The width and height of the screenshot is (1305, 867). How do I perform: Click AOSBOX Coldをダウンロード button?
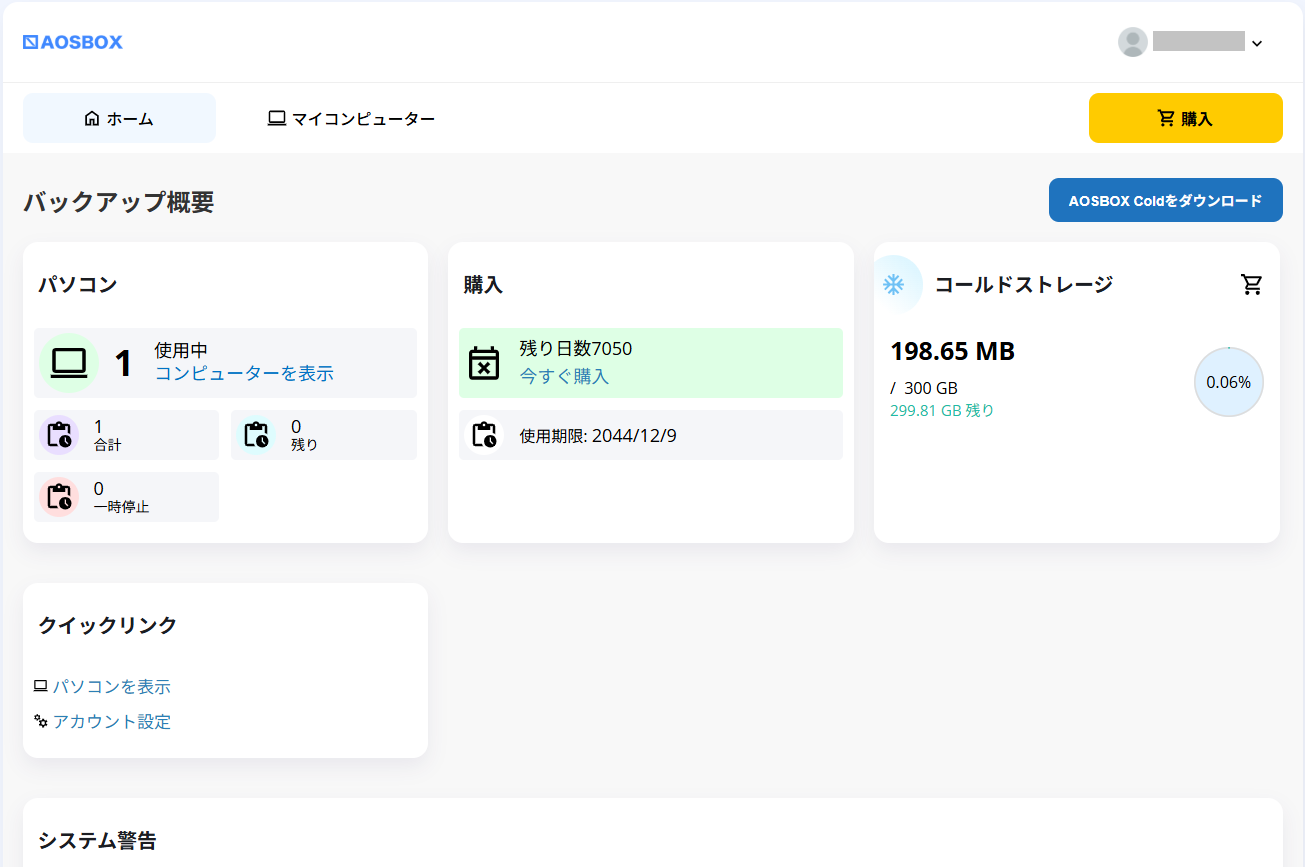tap(1165, 200)
